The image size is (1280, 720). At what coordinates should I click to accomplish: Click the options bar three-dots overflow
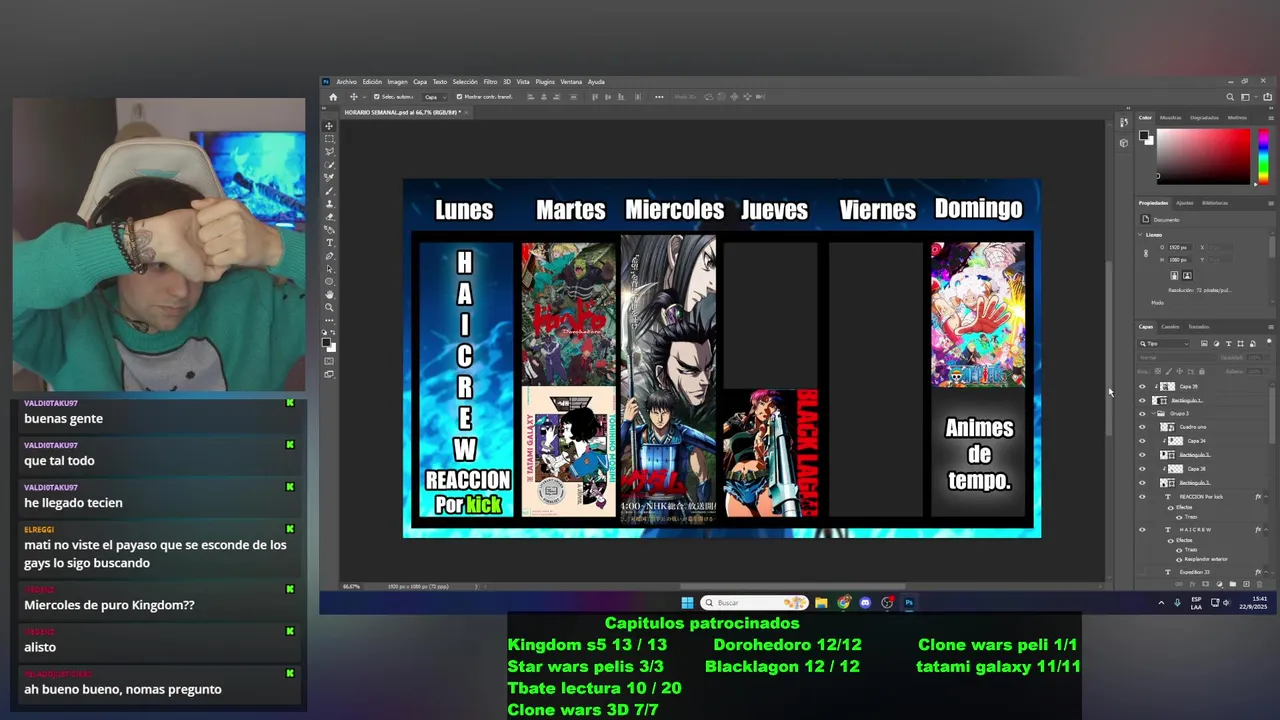[x=659, y=97]
